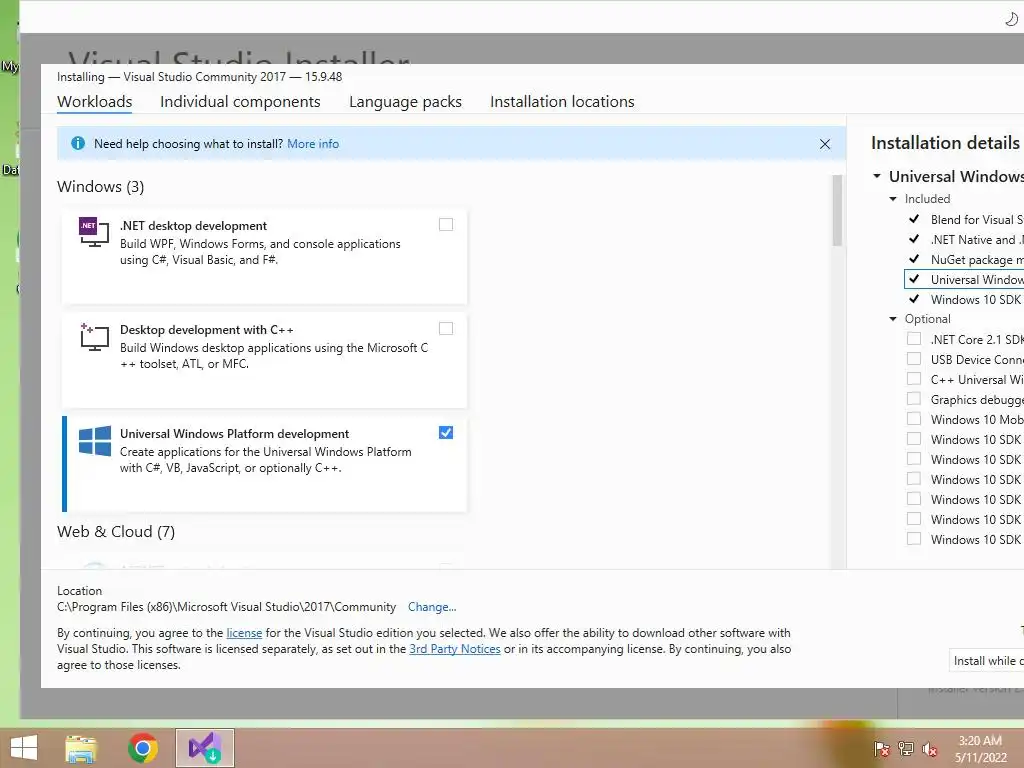Switch to the Language packs tab
This screenshot has height=768, width=1024.
pos(406,102)
